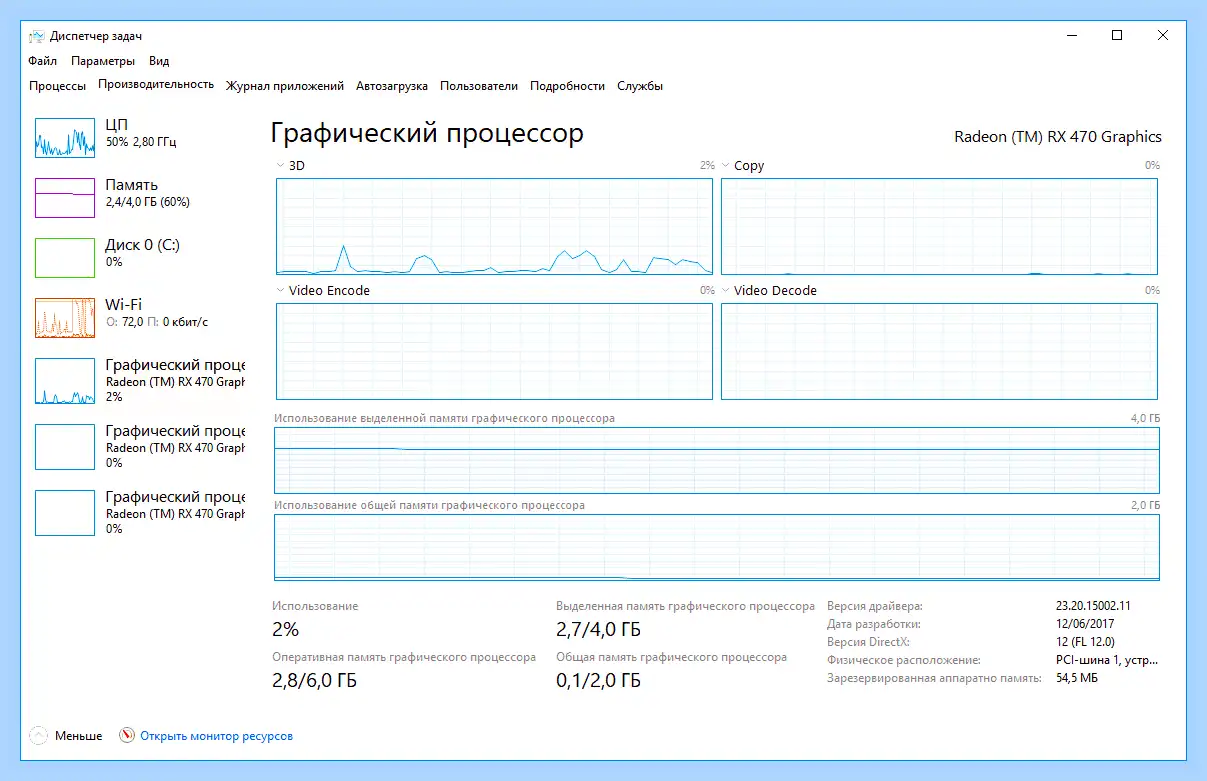Click the Графический процессор heading
The height and width of the screenshot is (781, 1207).
click(x=428, y=134)
